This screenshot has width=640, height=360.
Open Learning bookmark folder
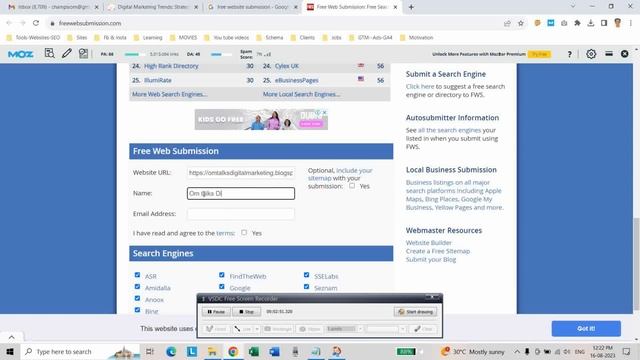pyautogui.click(x=148, y=38)
